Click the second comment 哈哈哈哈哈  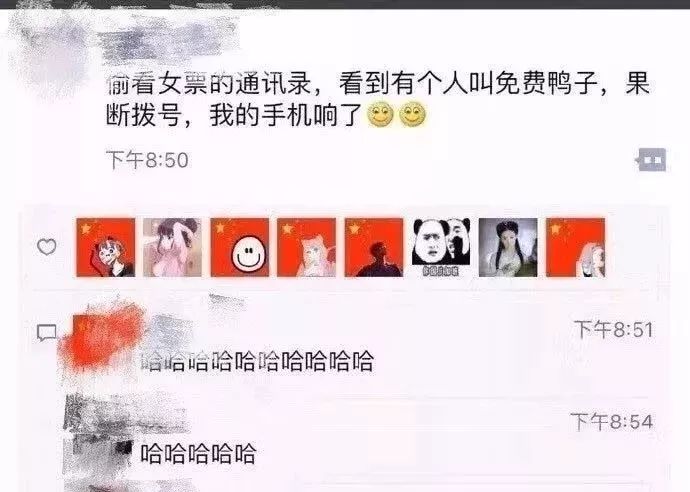(x=198, y=454)
